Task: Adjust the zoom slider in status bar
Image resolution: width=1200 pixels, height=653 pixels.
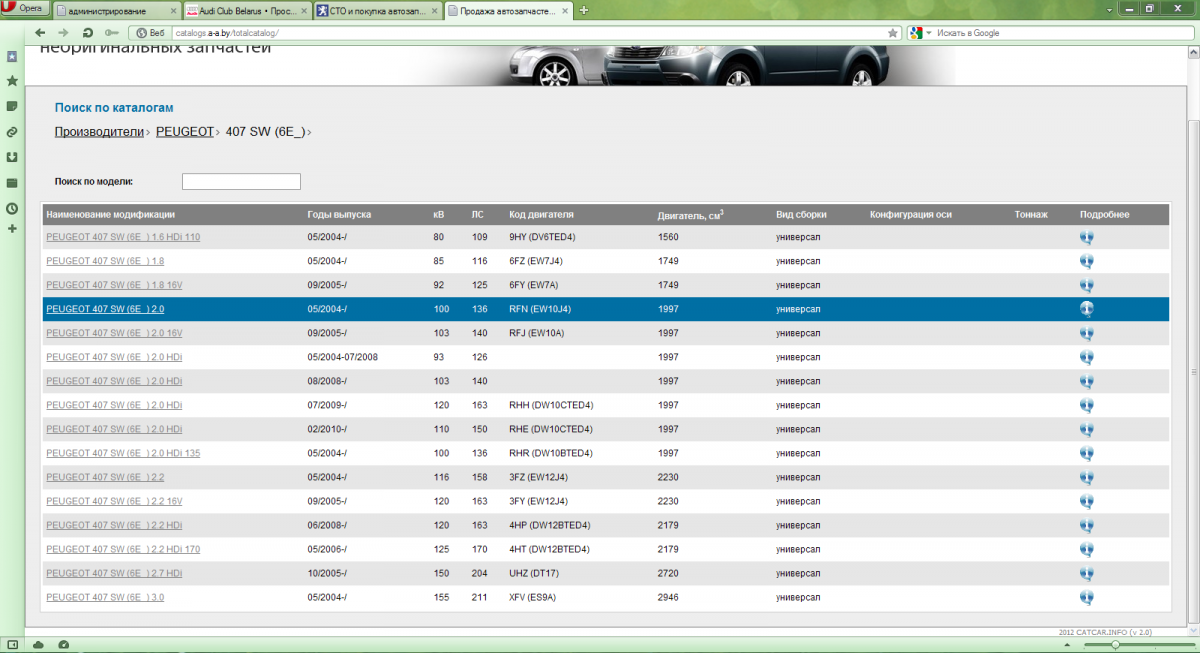Action: coord(1116,644)
